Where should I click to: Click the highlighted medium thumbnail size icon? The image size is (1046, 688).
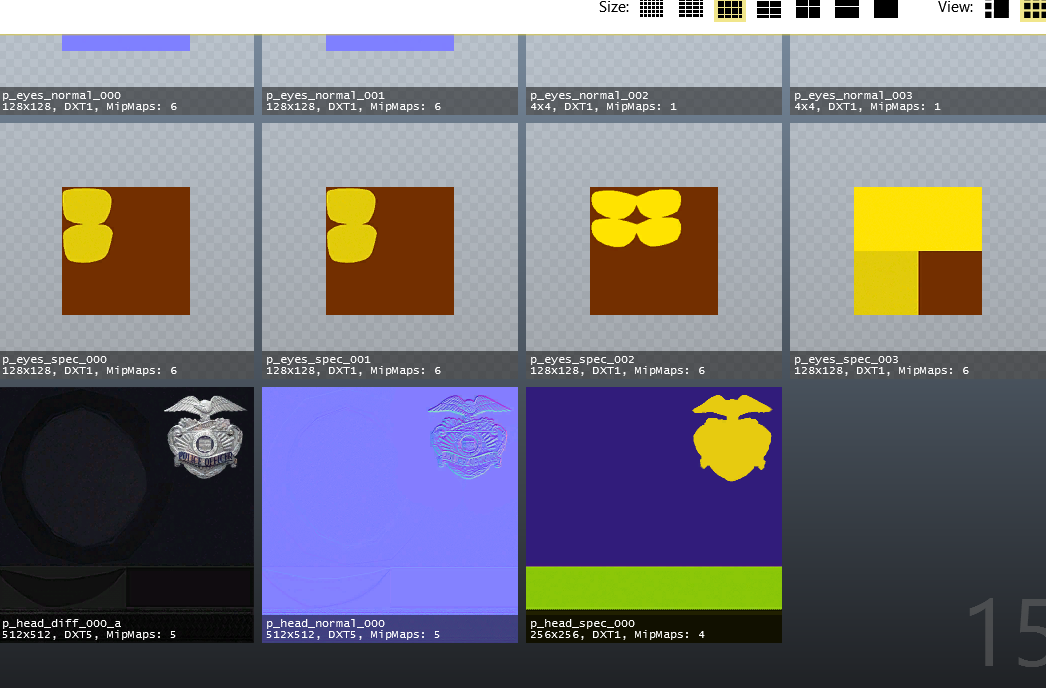[x=729, y=10]
